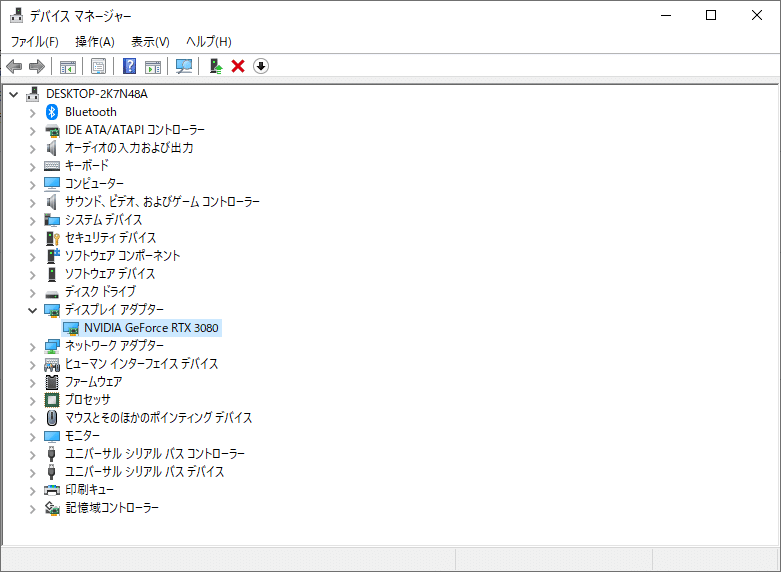The width and height of the screenshot is (781, 572).
Task: Select the プロセッサ label
Action: pos(88,400)
